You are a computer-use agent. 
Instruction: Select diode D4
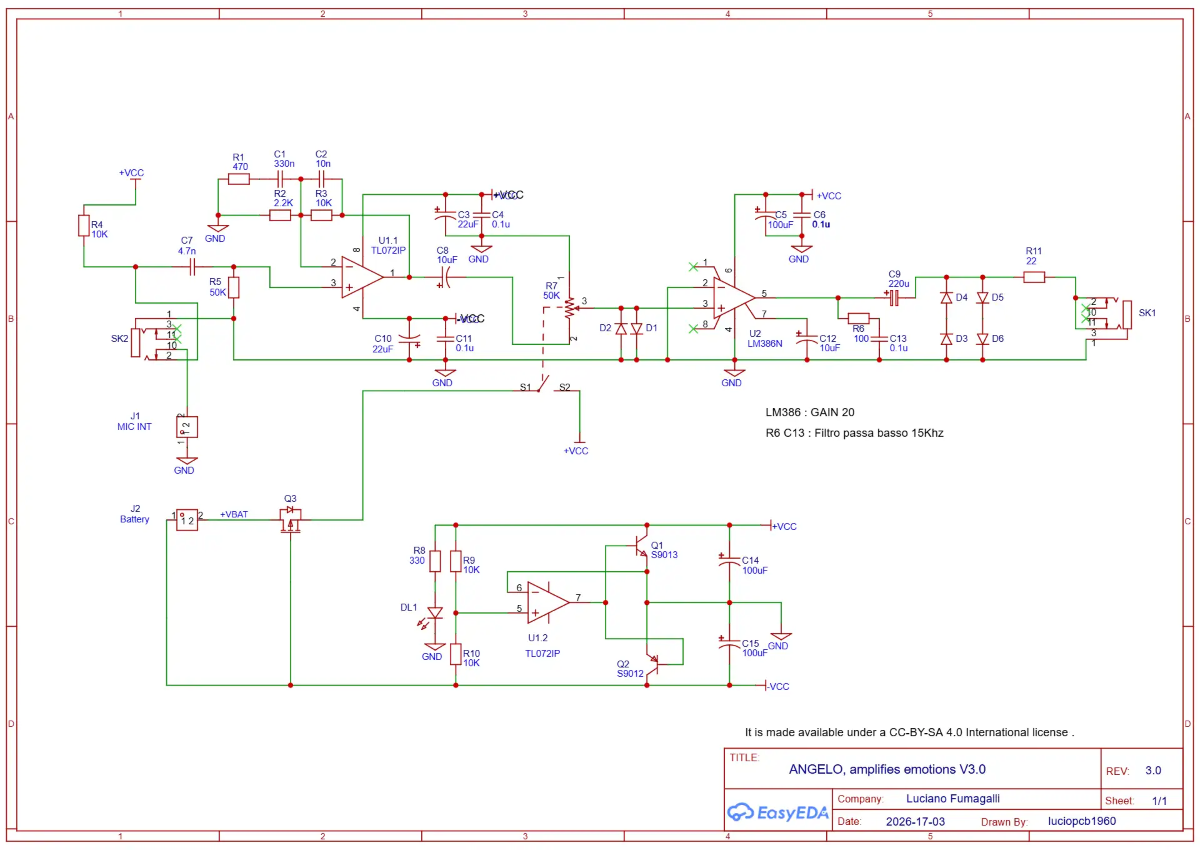(x=946, y=298)
